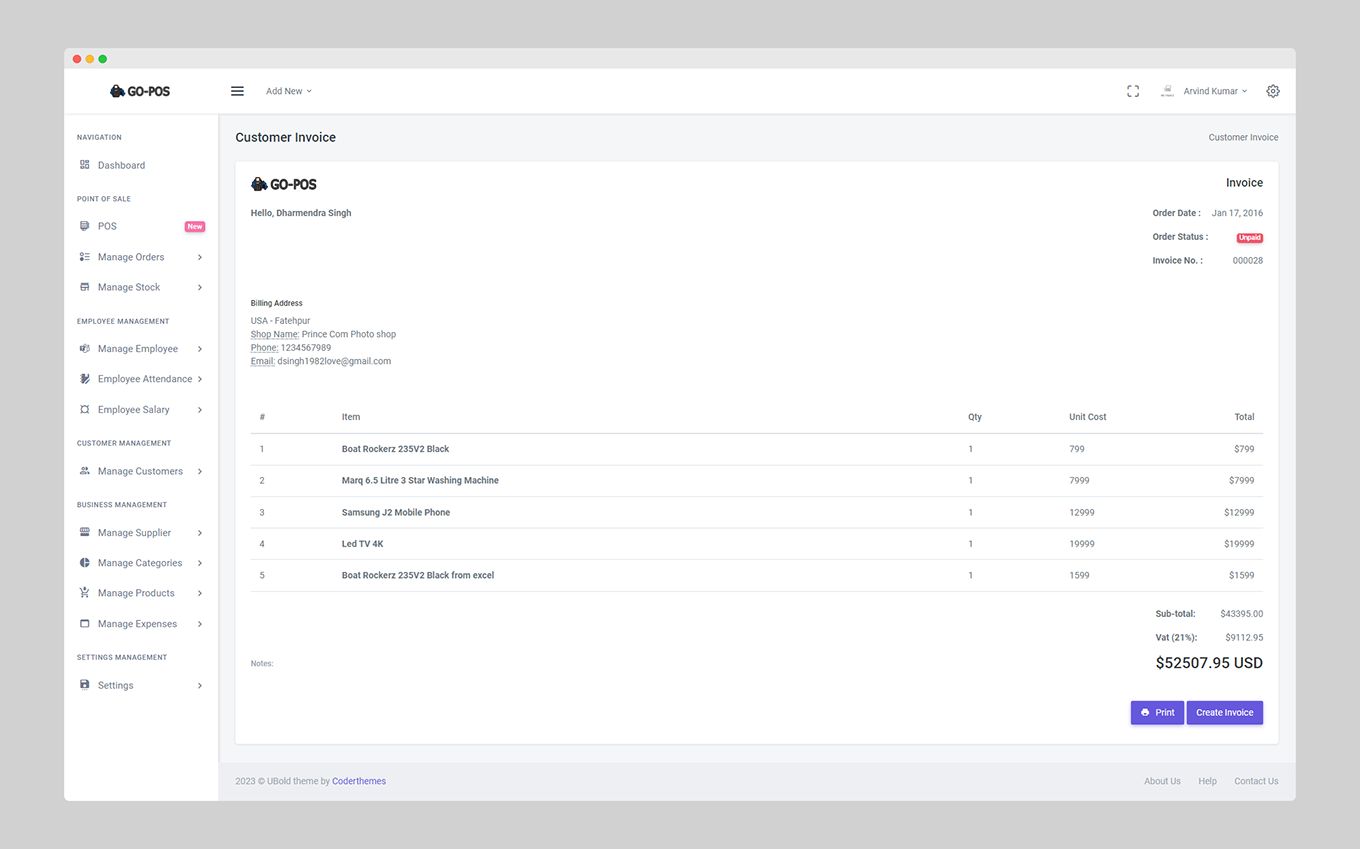The image size is (1360, 849).
Task: Enter fullscreen mode via top bar icon
Action: [x=1133, y=91]
